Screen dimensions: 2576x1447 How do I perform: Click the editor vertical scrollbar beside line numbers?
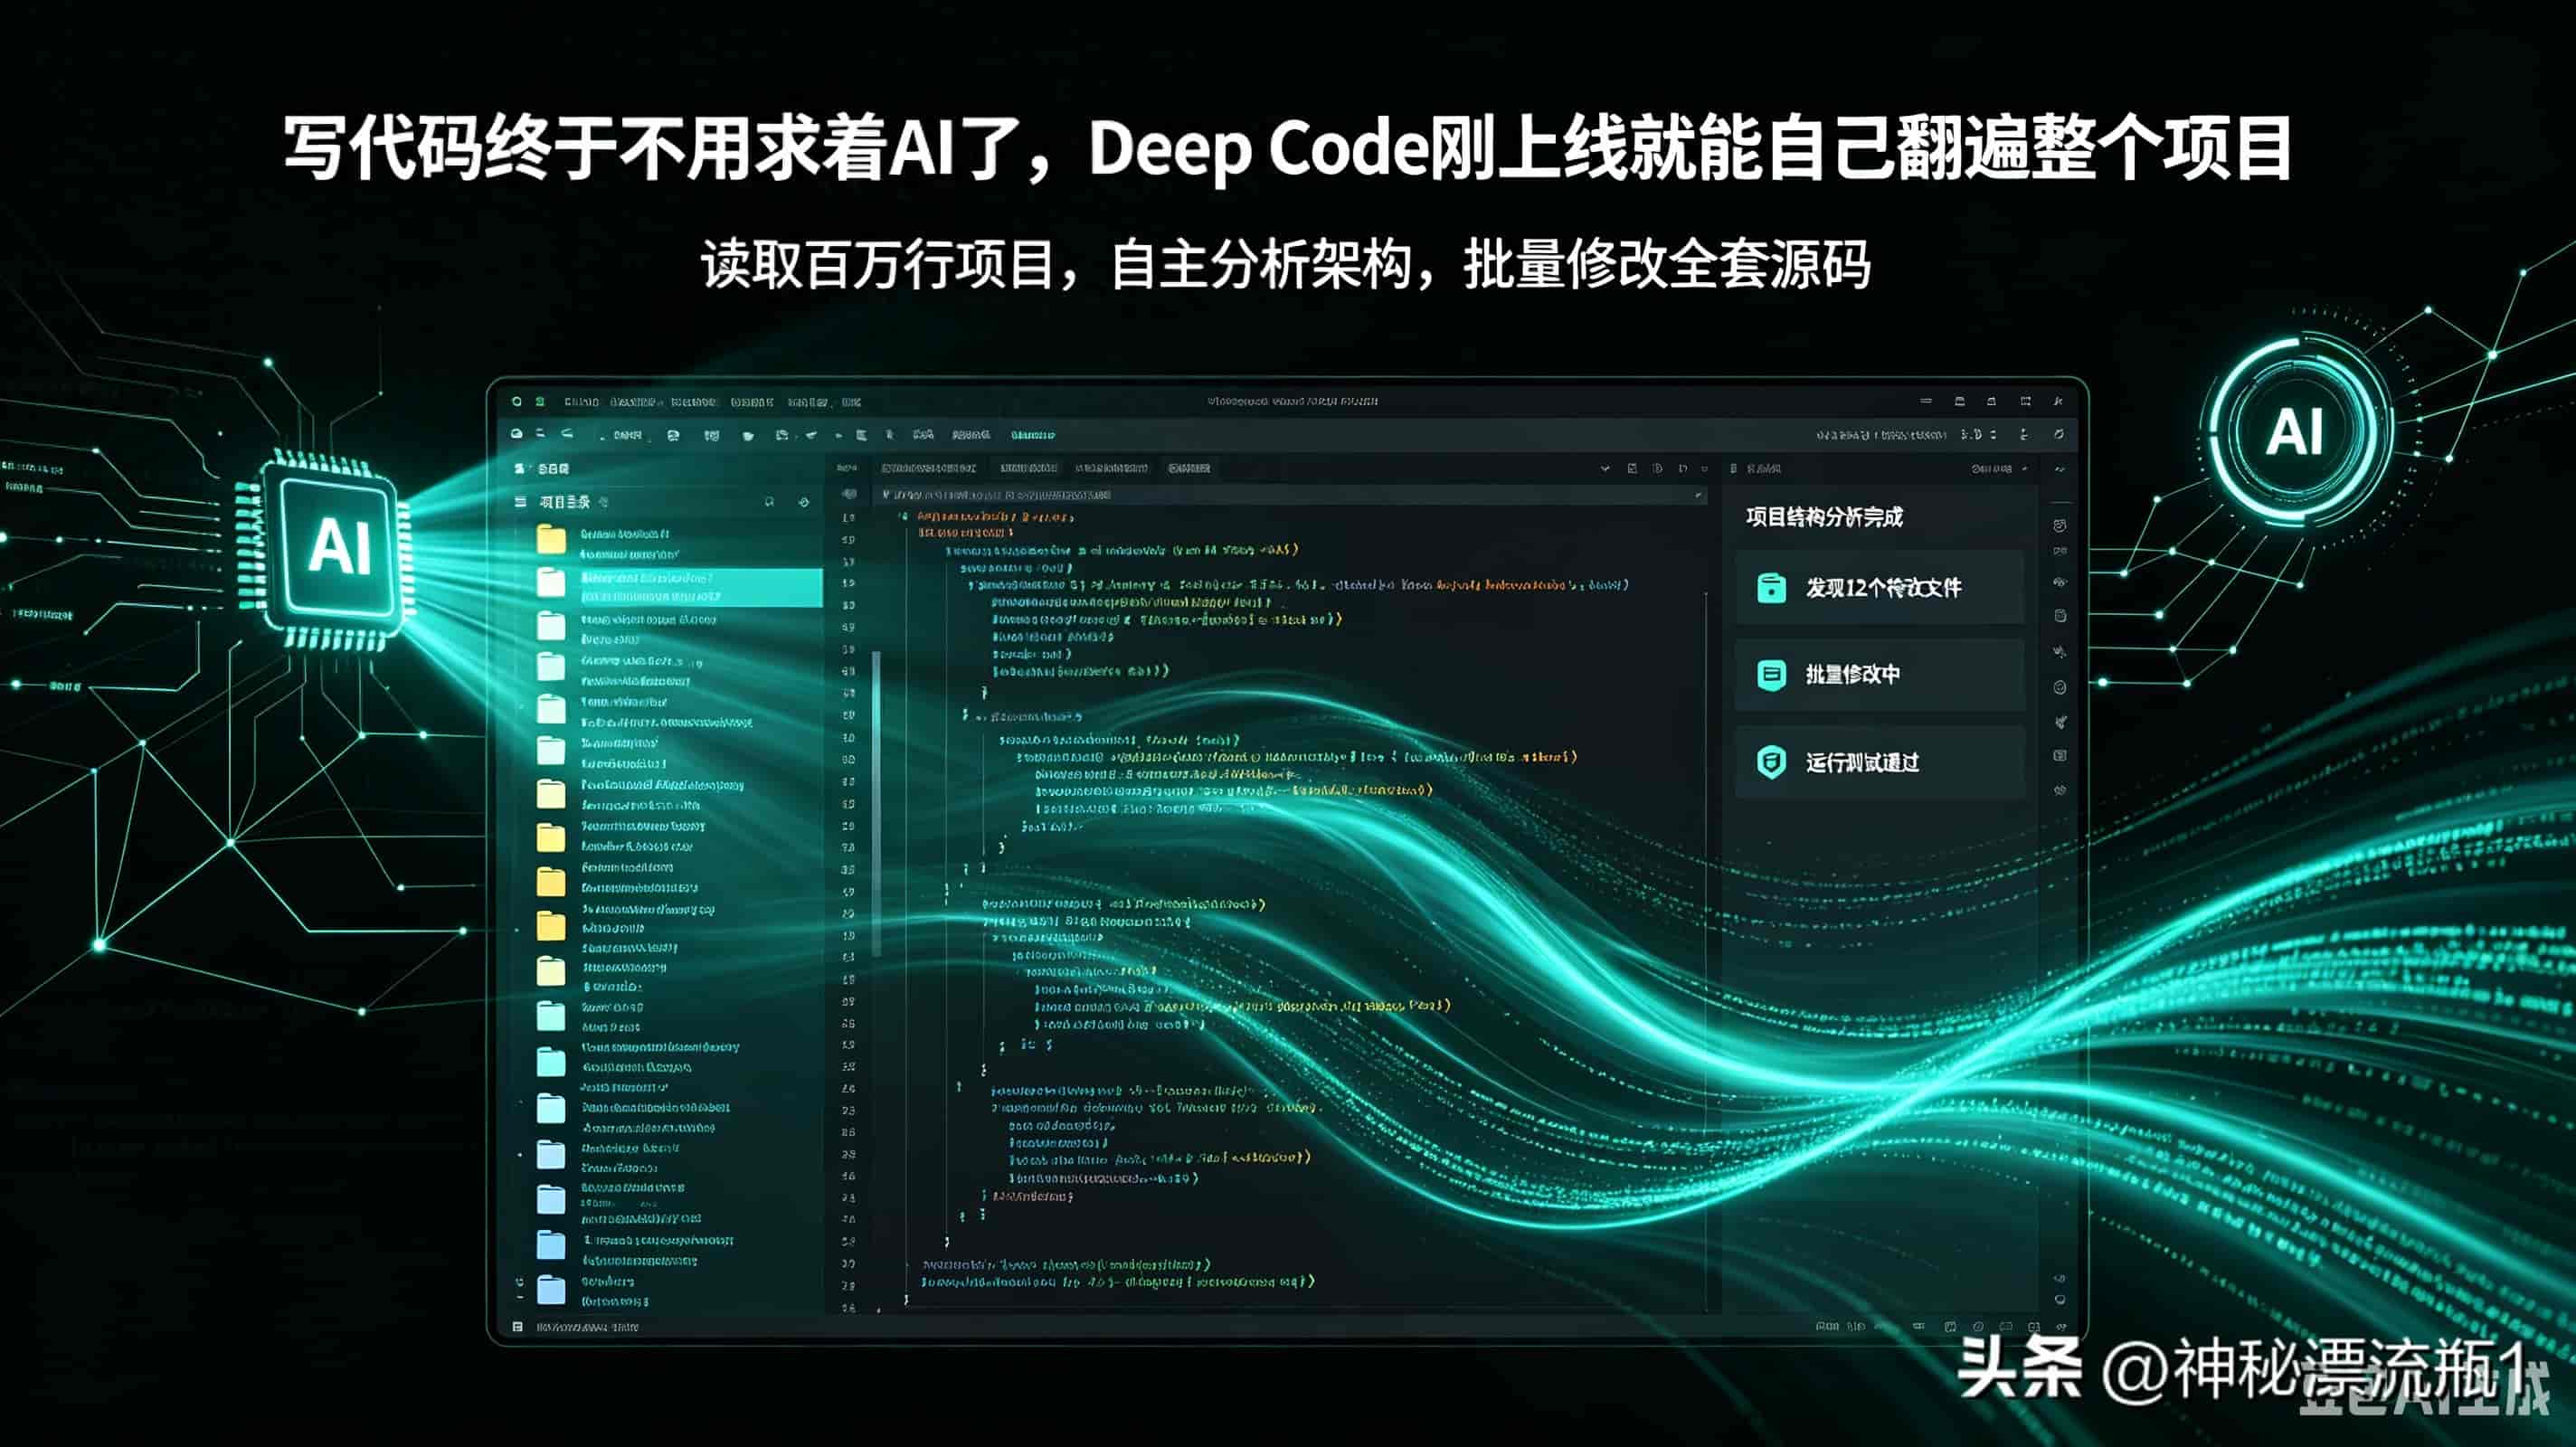tap(877, 803)
